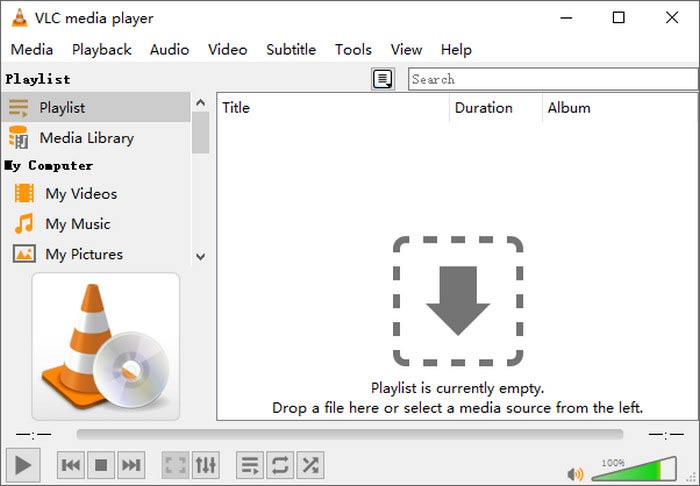Skip to previous media track
The image size is (700, 486).
click(71, 465)
